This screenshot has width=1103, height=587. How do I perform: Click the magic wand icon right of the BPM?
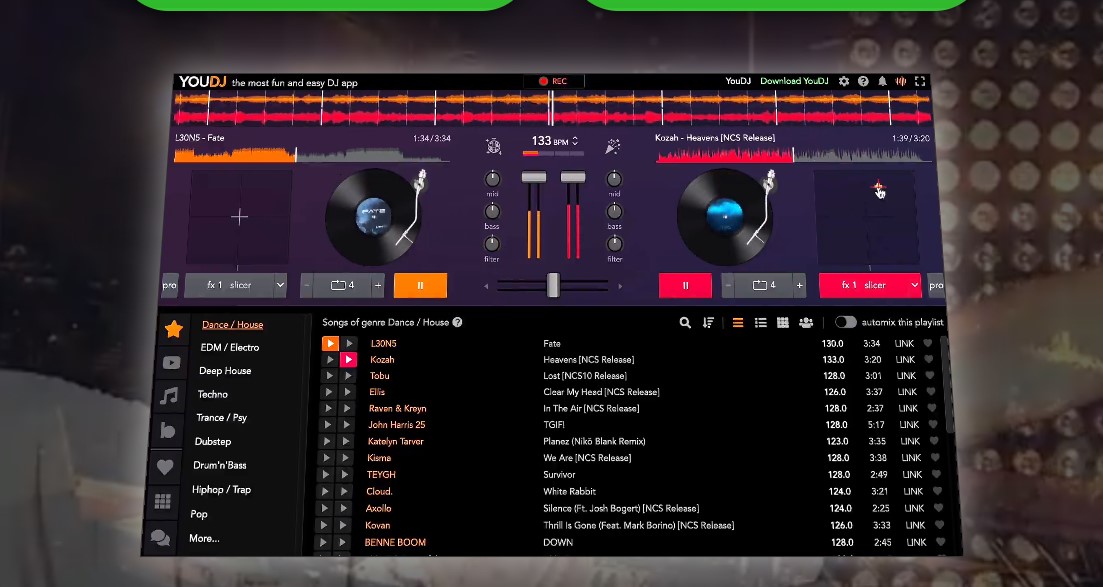613,146
